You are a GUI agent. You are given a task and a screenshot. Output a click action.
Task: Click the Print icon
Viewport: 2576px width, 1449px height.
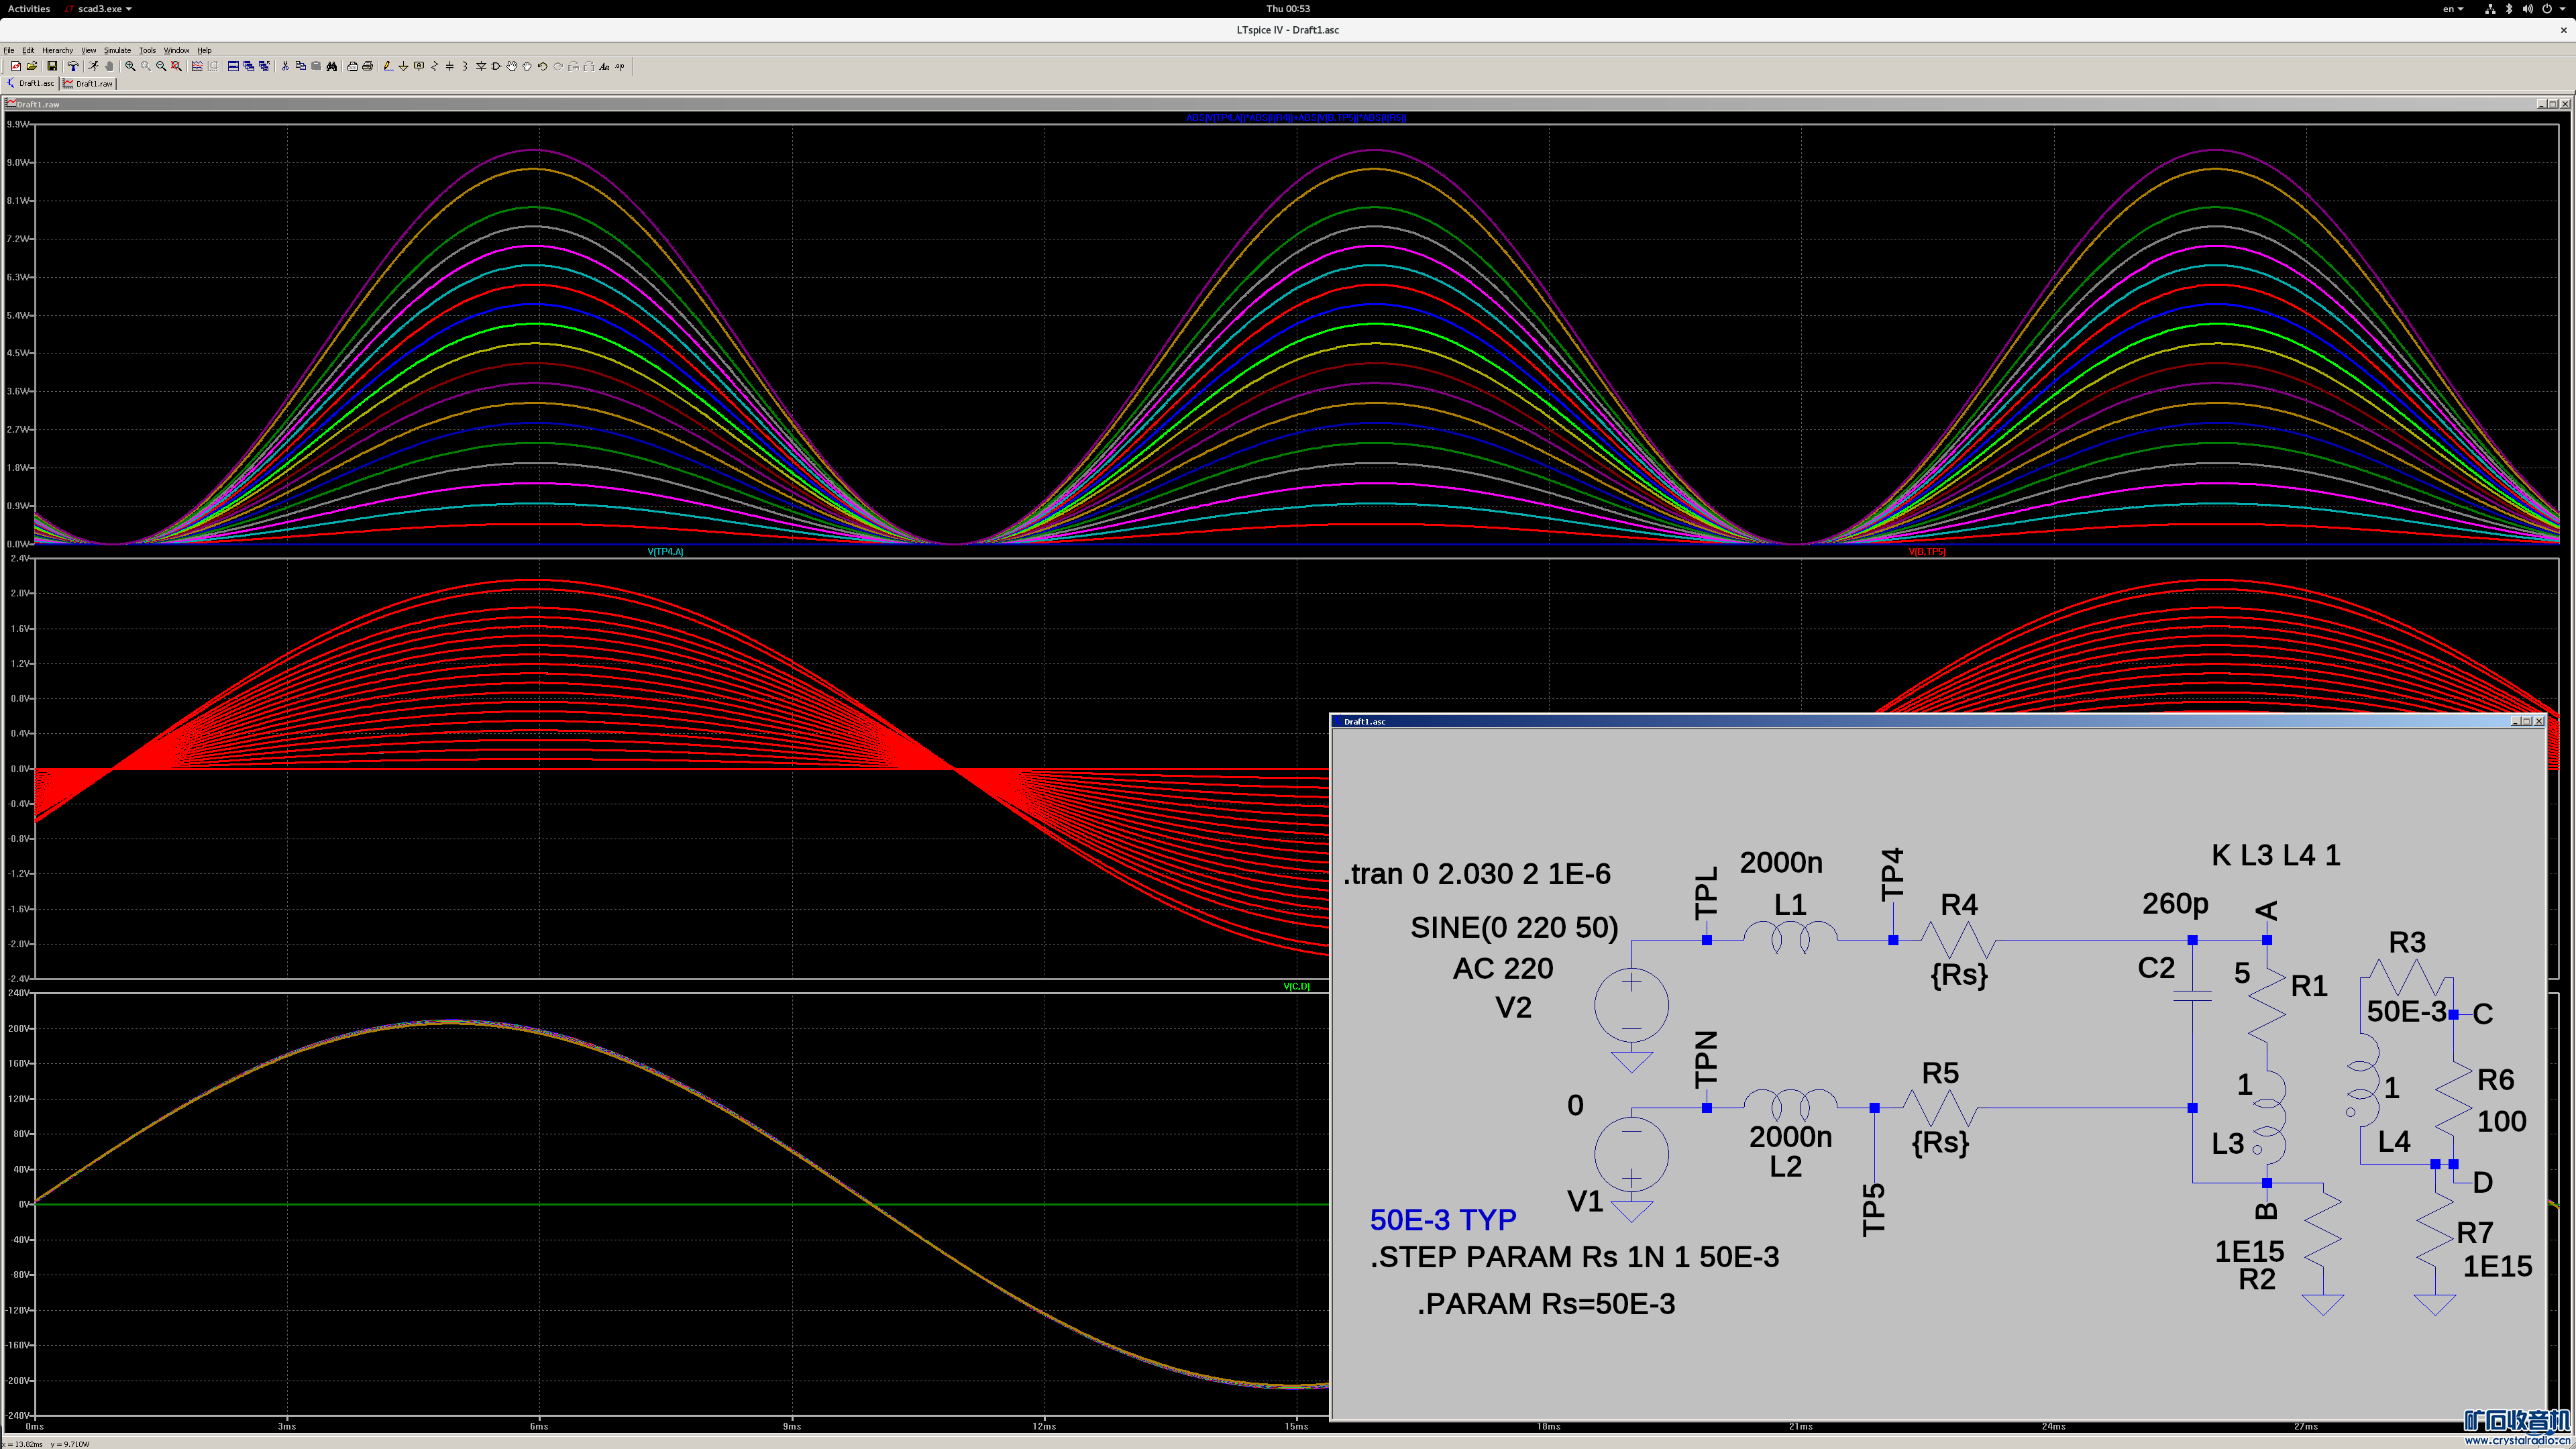point(367,66)
